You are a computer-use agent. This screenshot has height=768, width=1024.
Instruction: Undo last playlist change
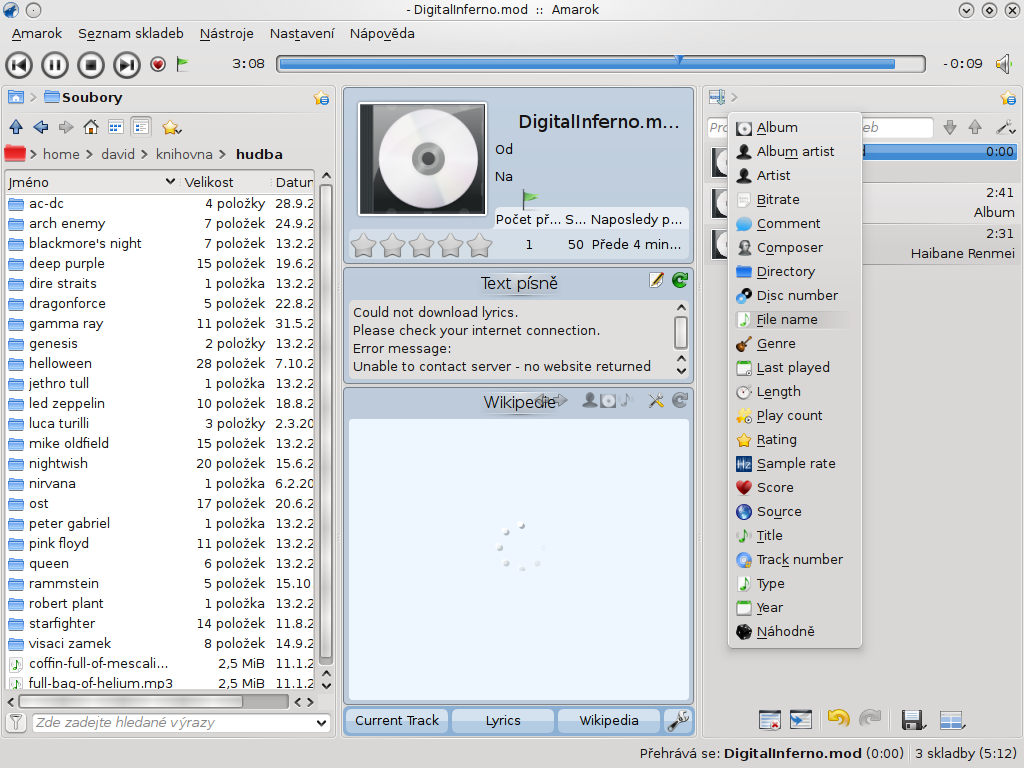[x=839, y=719]
